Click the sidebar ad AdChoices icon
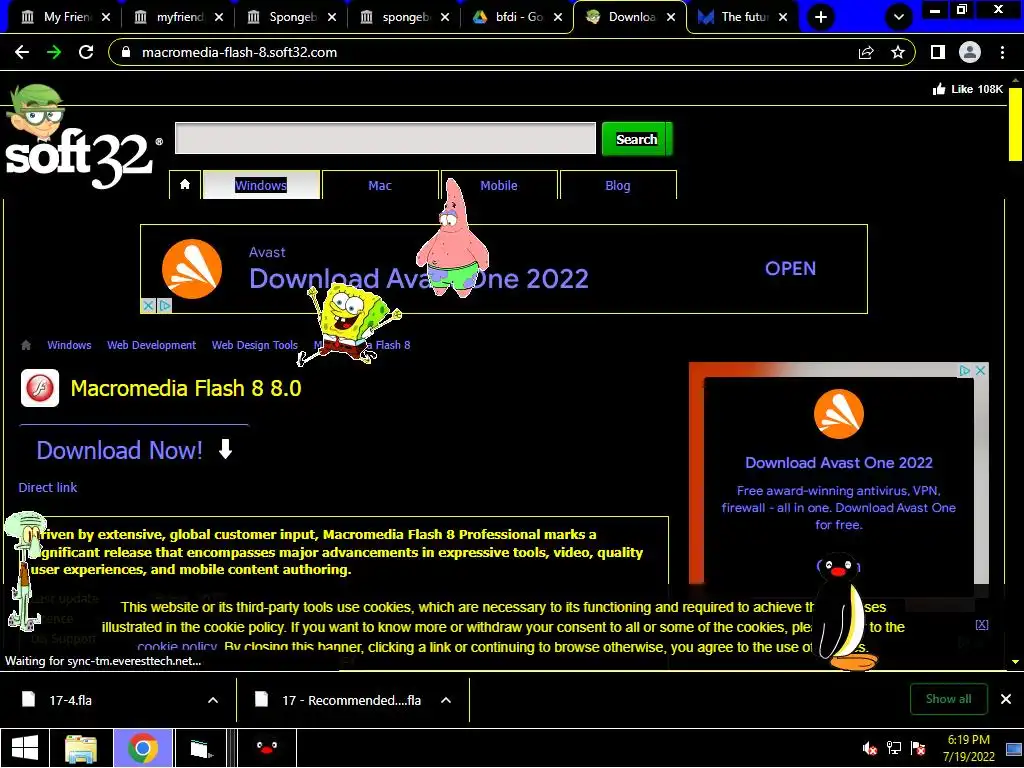The image size is (1024, 768). [x=965, y=370]
